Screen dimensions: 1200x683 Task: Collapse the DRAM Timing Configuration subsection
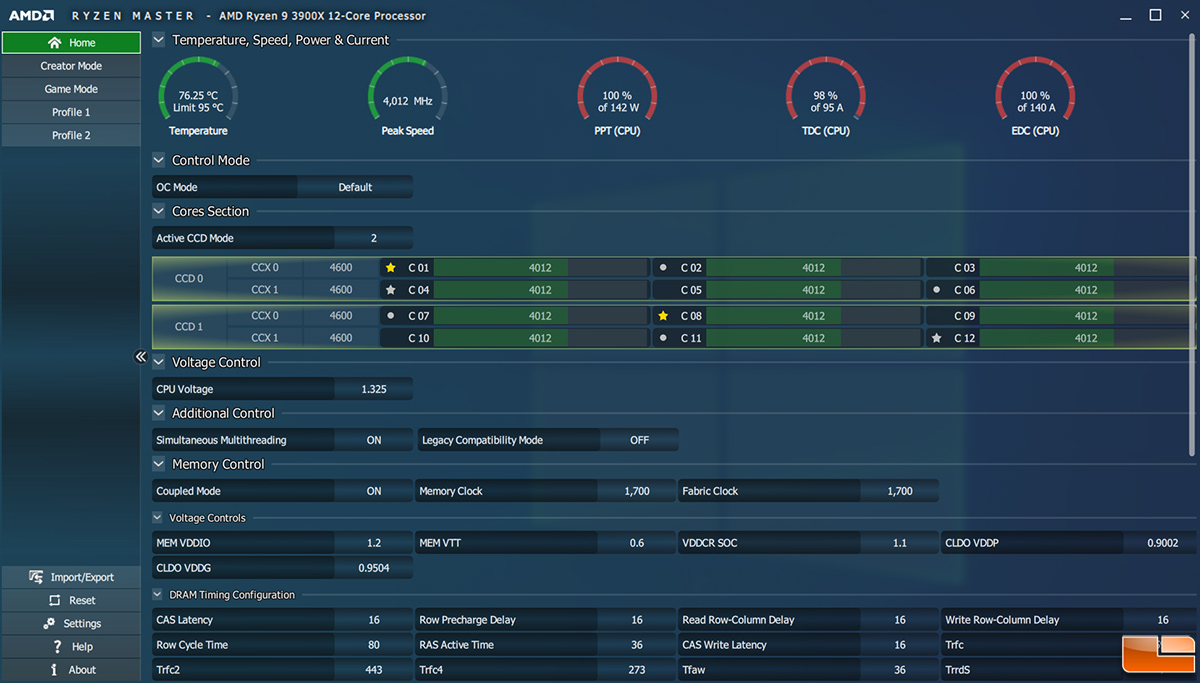tap(158, 595)
